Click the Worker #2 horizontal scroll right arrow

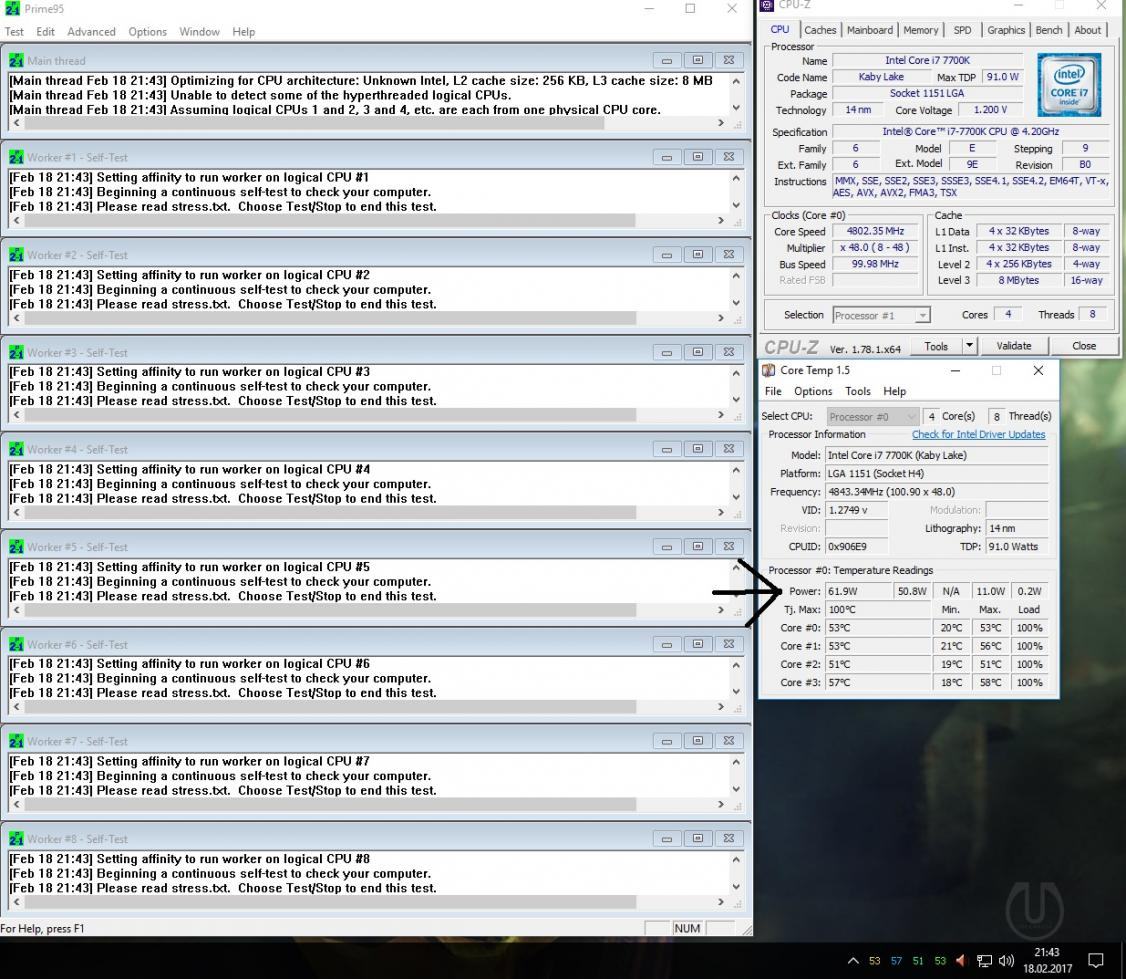721,317
